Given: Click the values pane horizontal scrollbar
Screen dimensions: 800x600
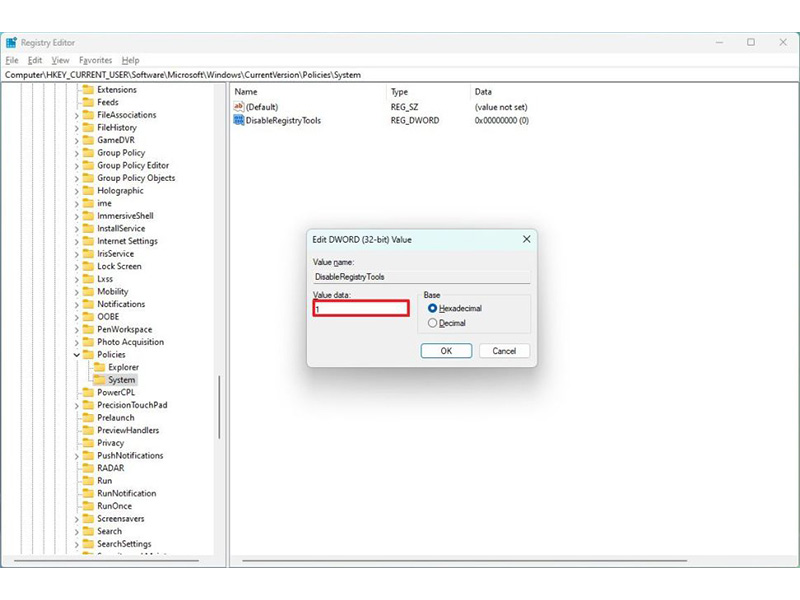Looking at the screenshot, I should (x=464, y=561).
